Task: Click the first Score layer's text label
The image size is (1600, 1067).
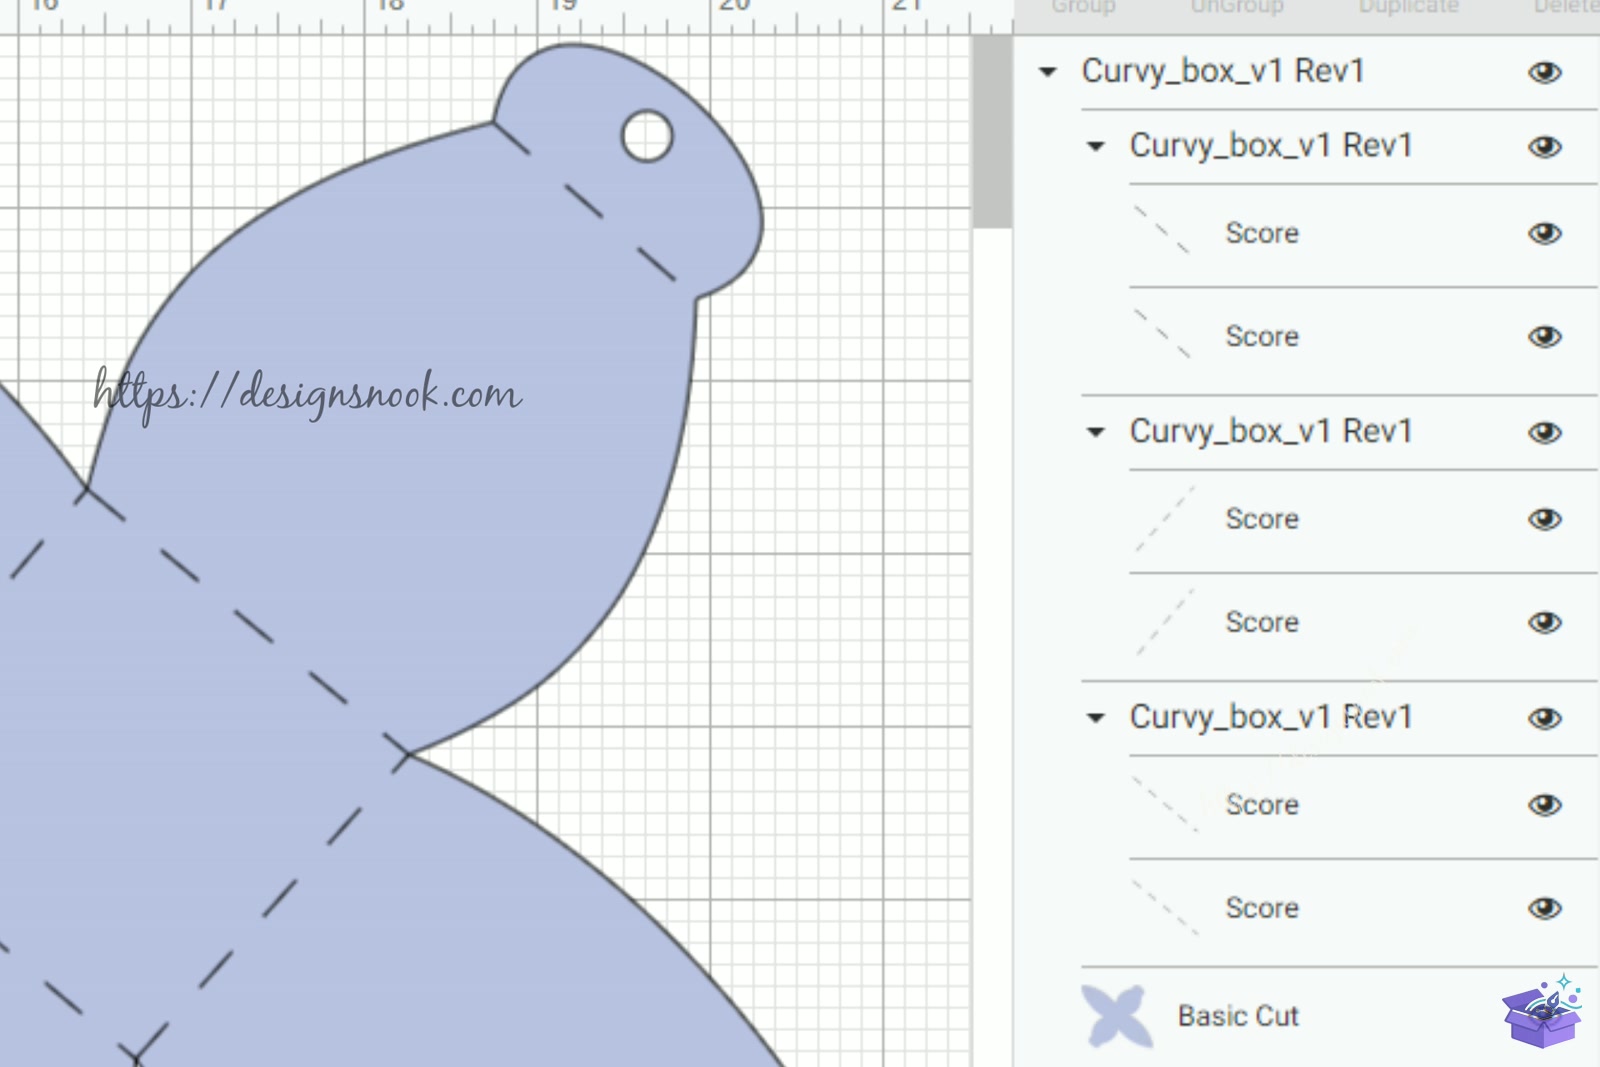Action: point(1262,233)
